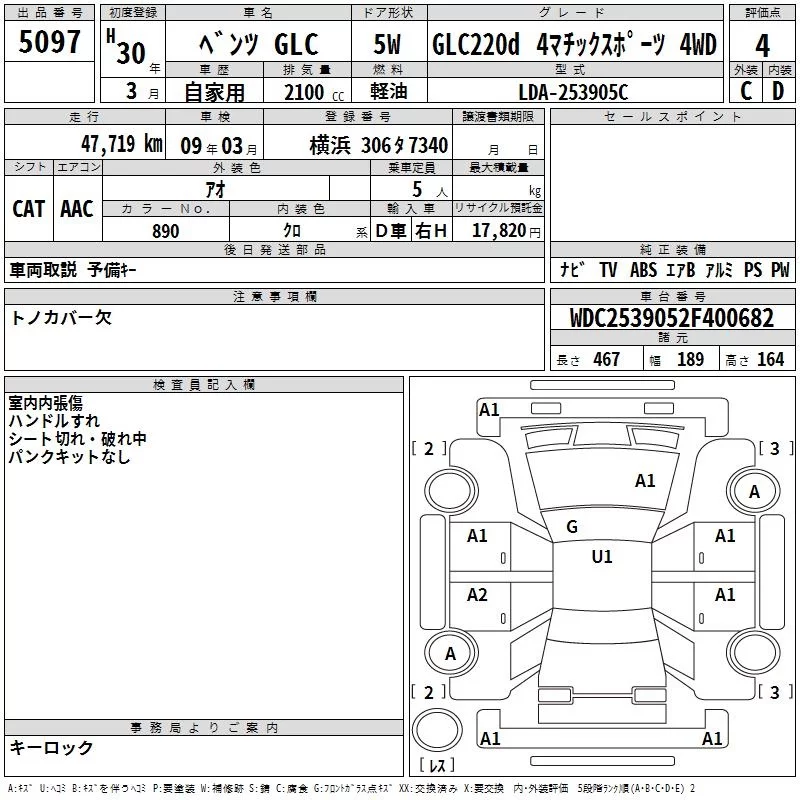Select the 検査員記入欄 section header
Viewport: 800px width, 800px height.
point(204,385)
